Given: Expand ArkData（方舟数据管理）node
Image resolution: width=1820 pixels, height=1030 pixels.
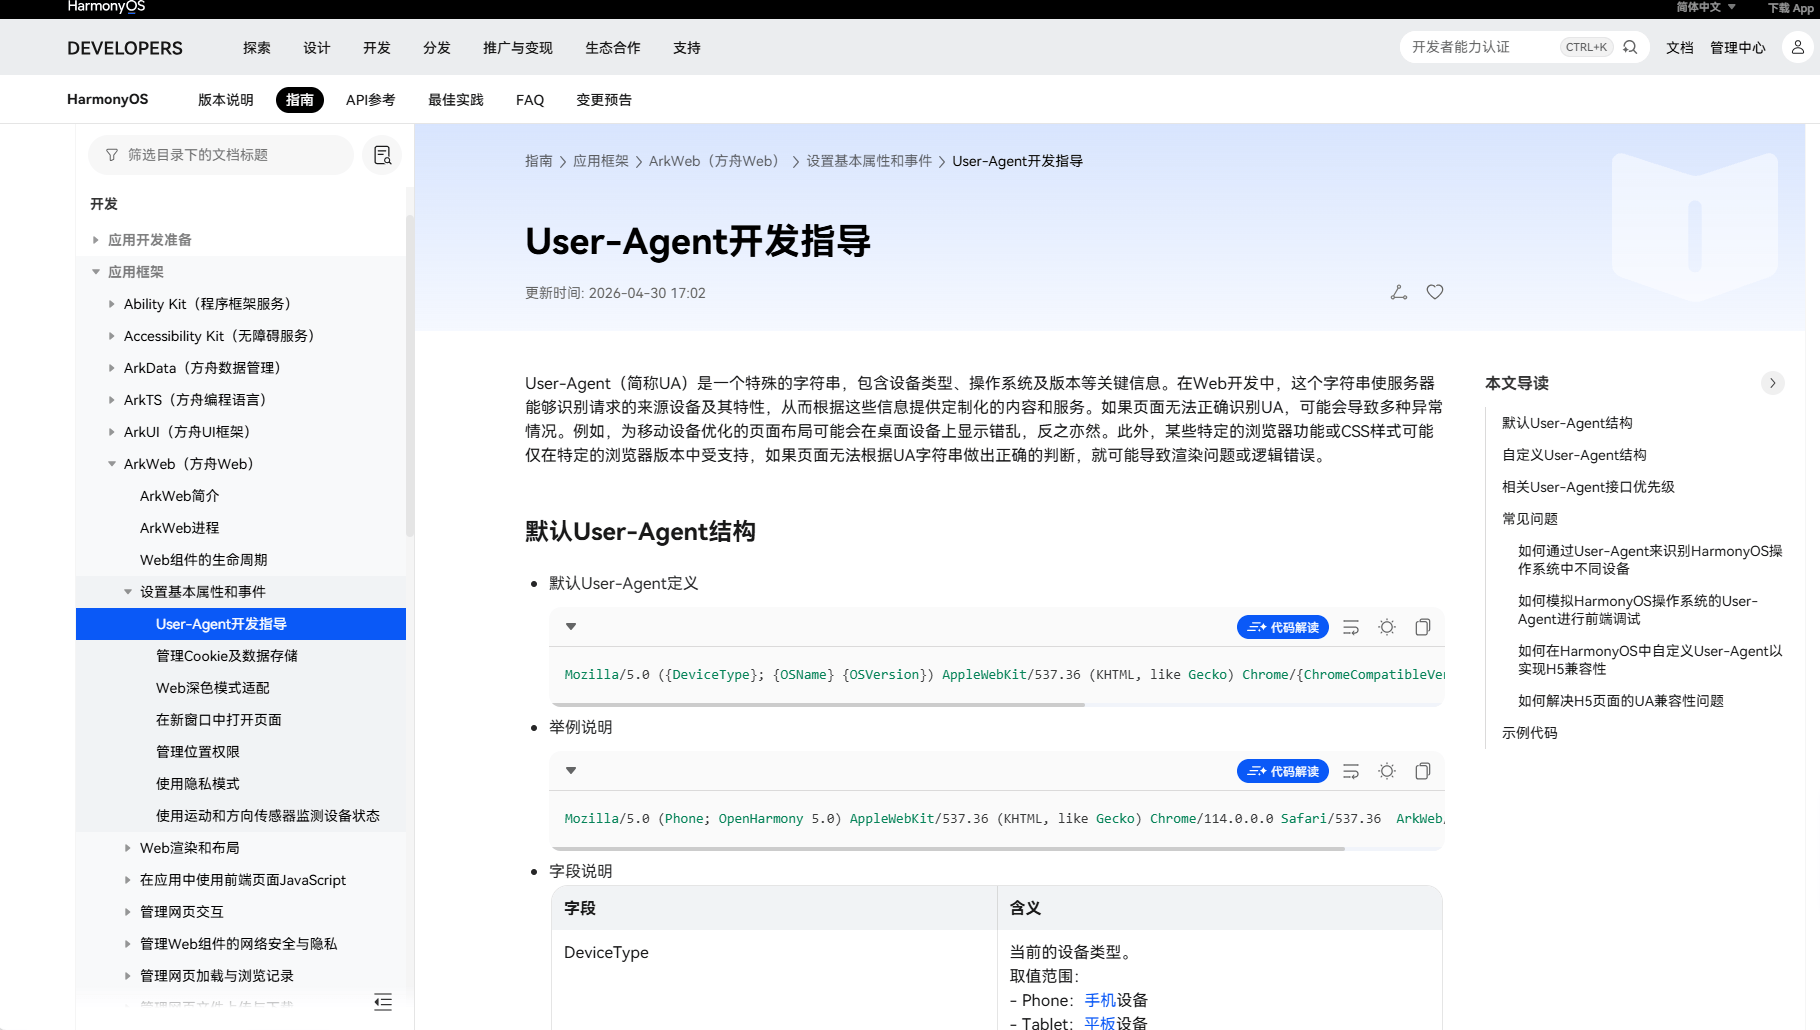Looking at the screenshot, I should (112, 368).
